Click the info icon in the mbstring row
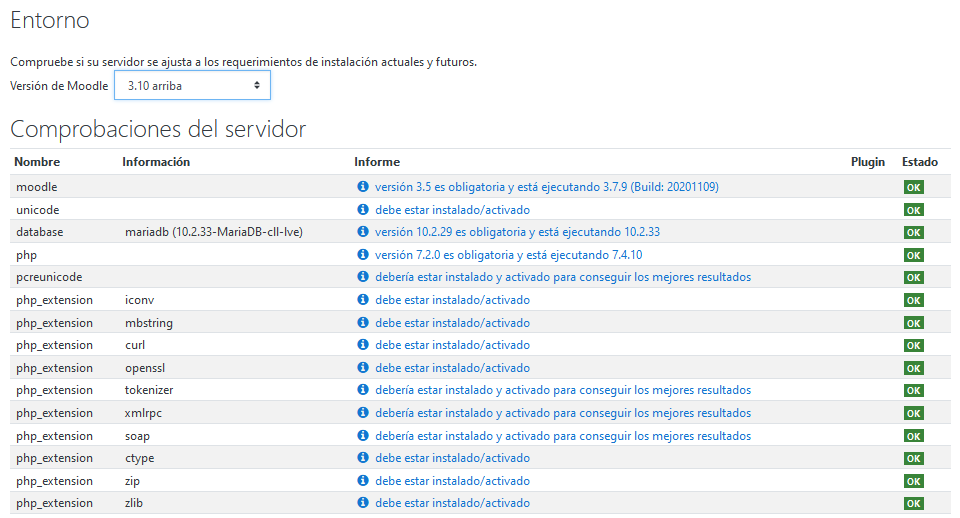 coord(363,322)
